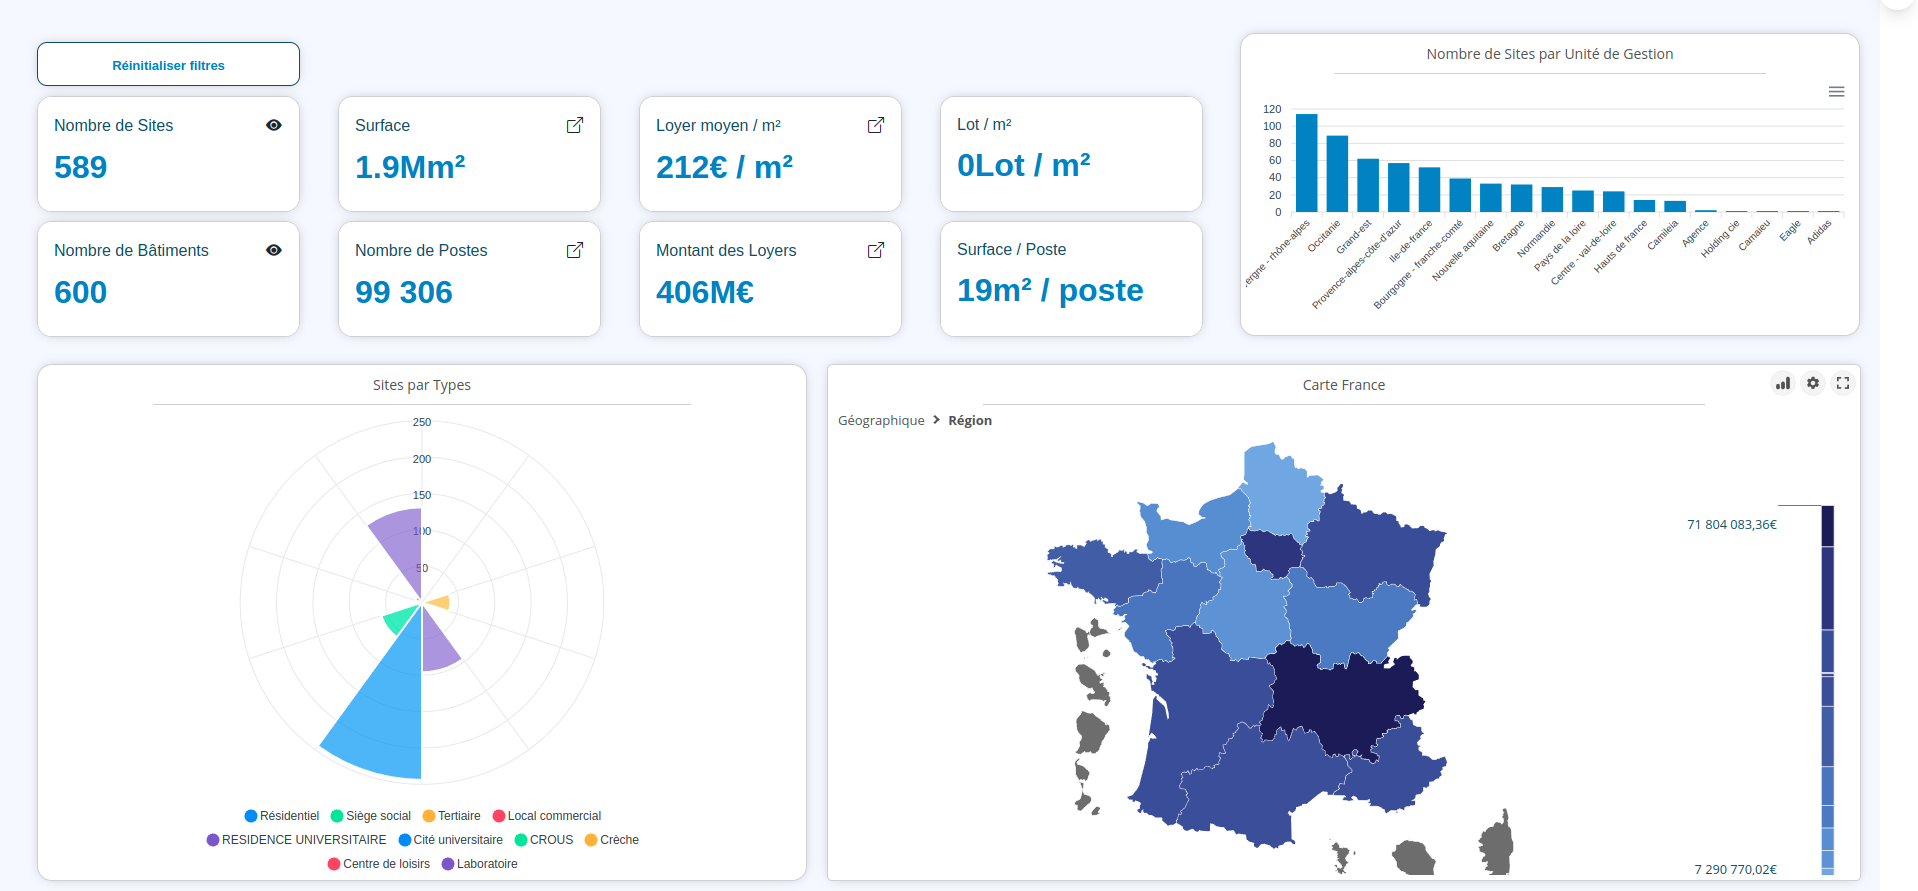
Task: Open Carte France settings gear
Action: (x=1813, y=383)
